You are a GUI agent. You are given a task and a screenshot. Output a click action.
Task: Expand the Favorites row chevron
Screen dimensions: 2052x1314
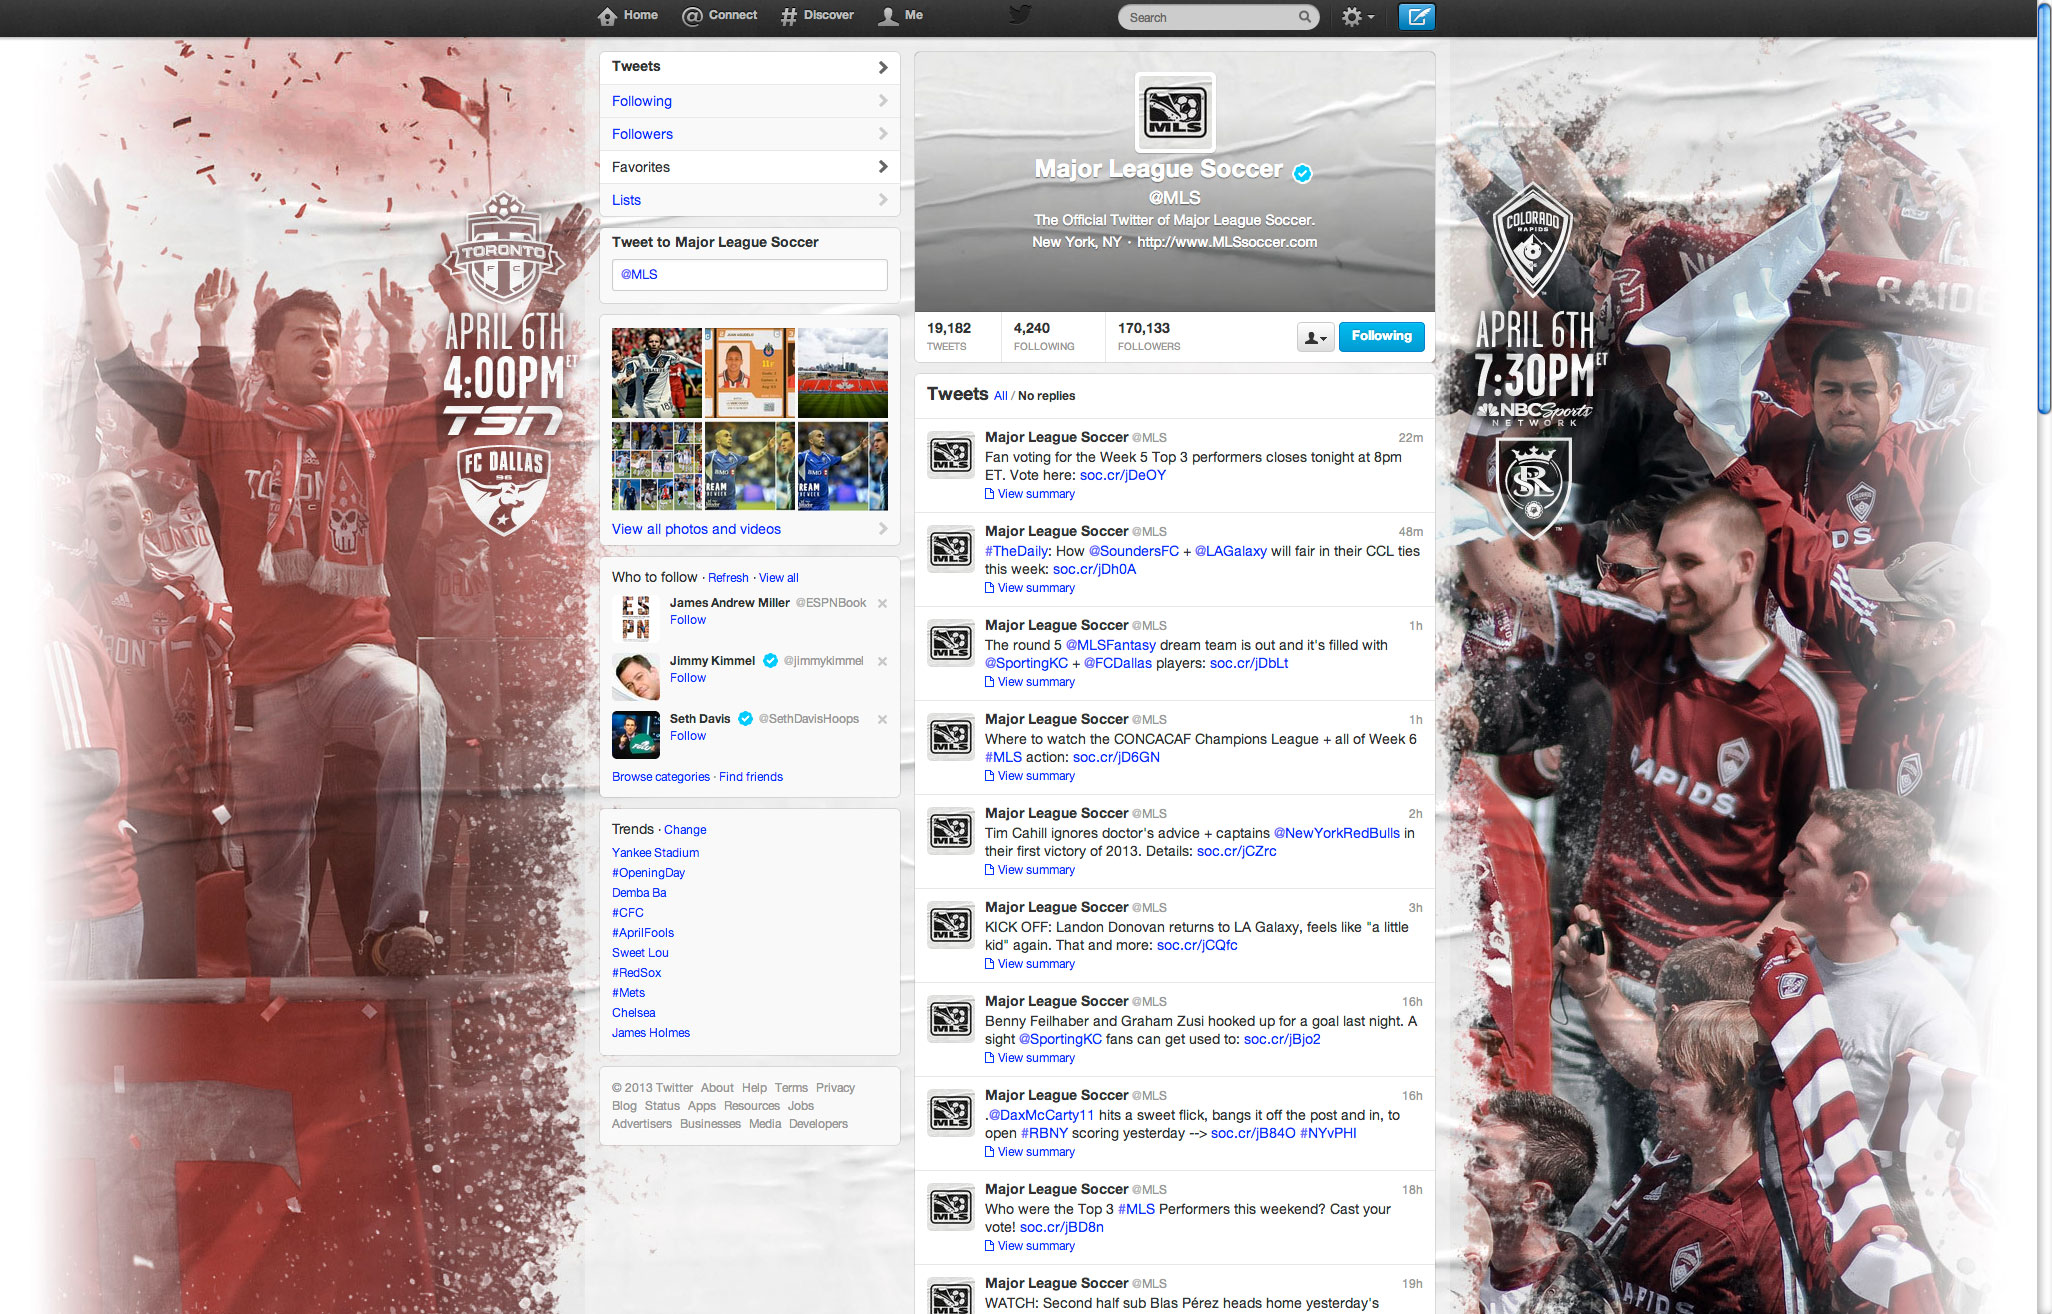pyautogui.click(x=882, y=167)
